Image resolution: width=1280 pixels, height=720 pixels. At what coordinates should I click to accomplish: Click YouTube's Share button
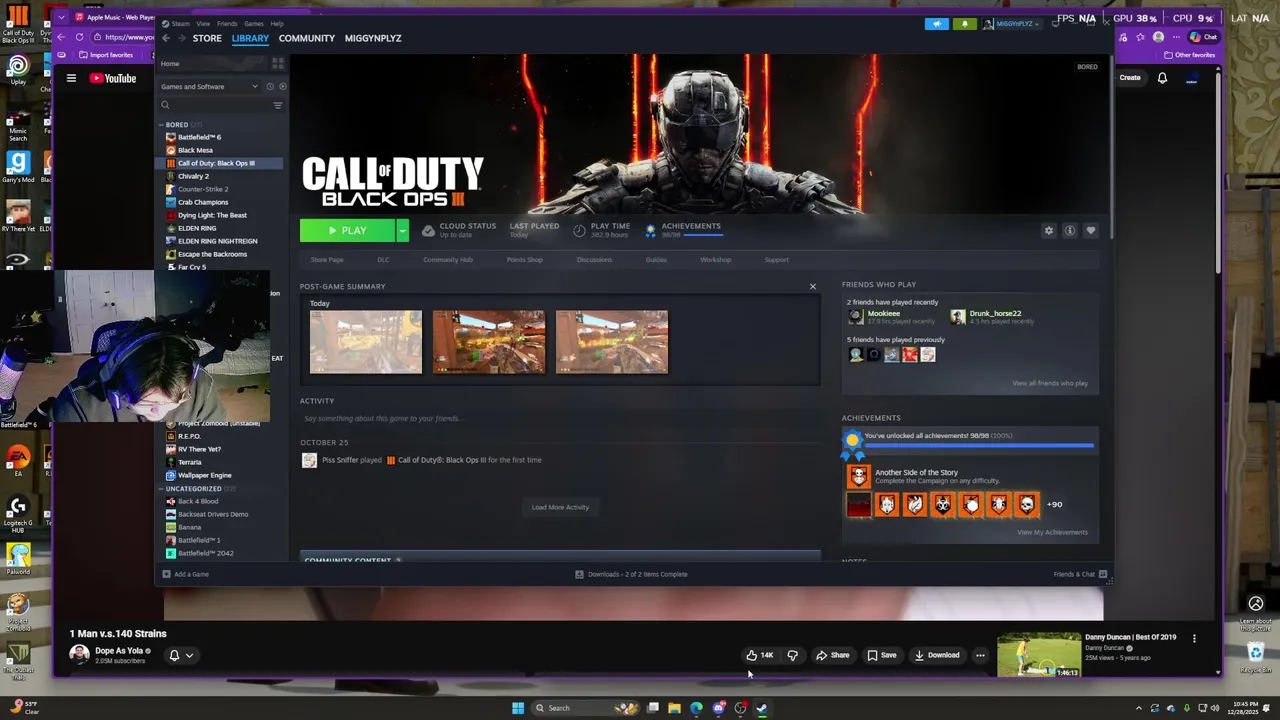point(832,656)
